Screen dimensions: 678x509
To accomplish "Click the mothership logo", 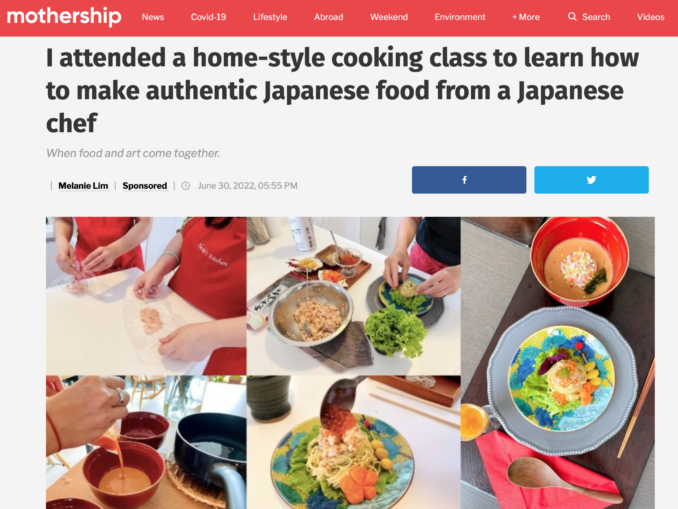I will (64, 16).
